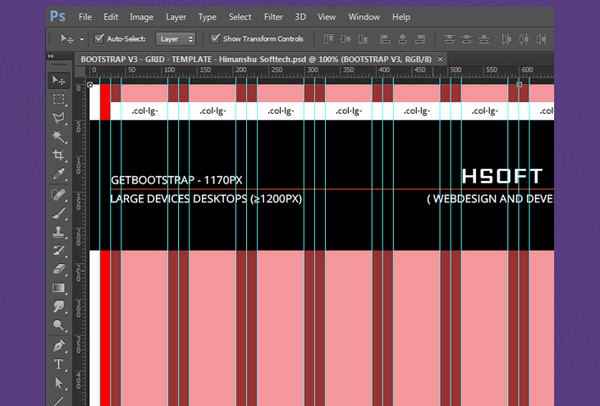The width and height of the screenshot is (600, 406).
Task: Open the File menu
Action: (85, 17)
